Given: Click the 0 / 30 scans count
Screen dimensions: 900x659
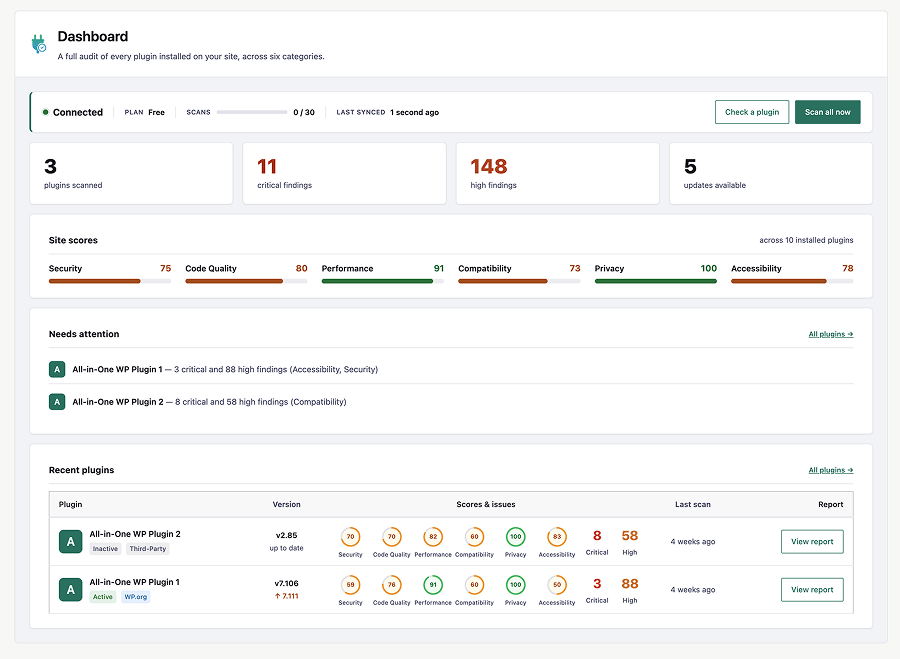Looking at the screenshot, I should click(x=304, y=112).
